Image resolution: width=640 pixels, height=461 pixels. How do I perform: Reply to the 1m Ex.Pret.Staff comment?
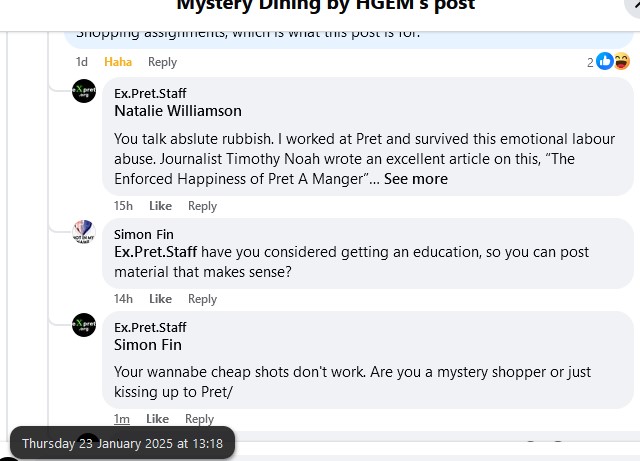[x=199, y=419]
